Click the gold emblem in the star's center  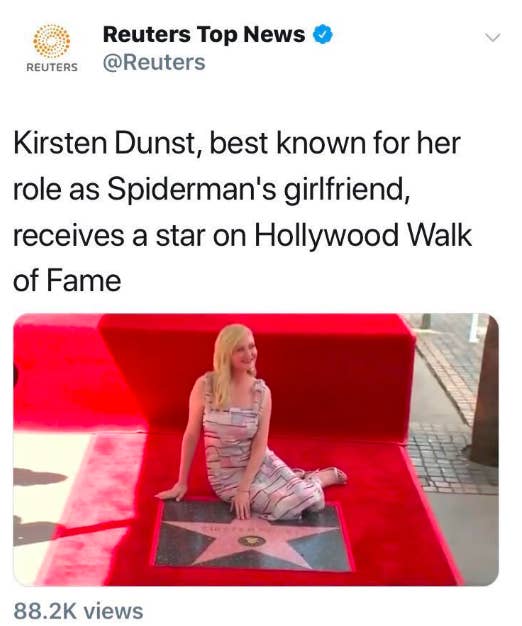pos(252,541)
